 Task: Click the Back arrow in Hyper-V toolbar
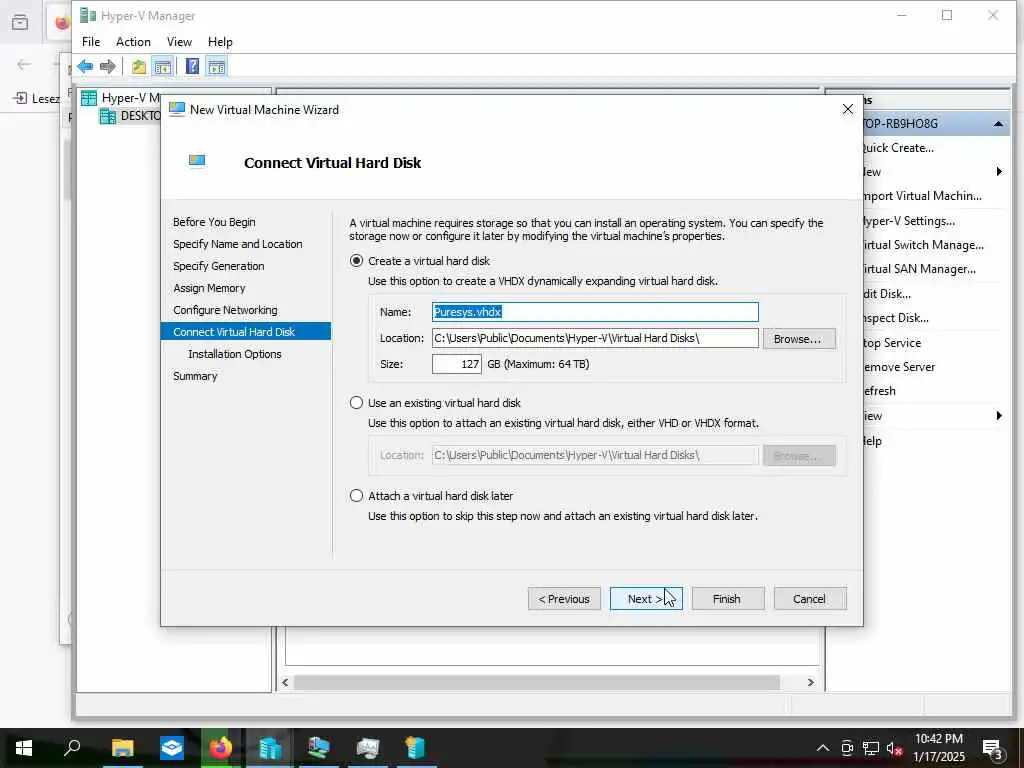(x=85, y=67)
